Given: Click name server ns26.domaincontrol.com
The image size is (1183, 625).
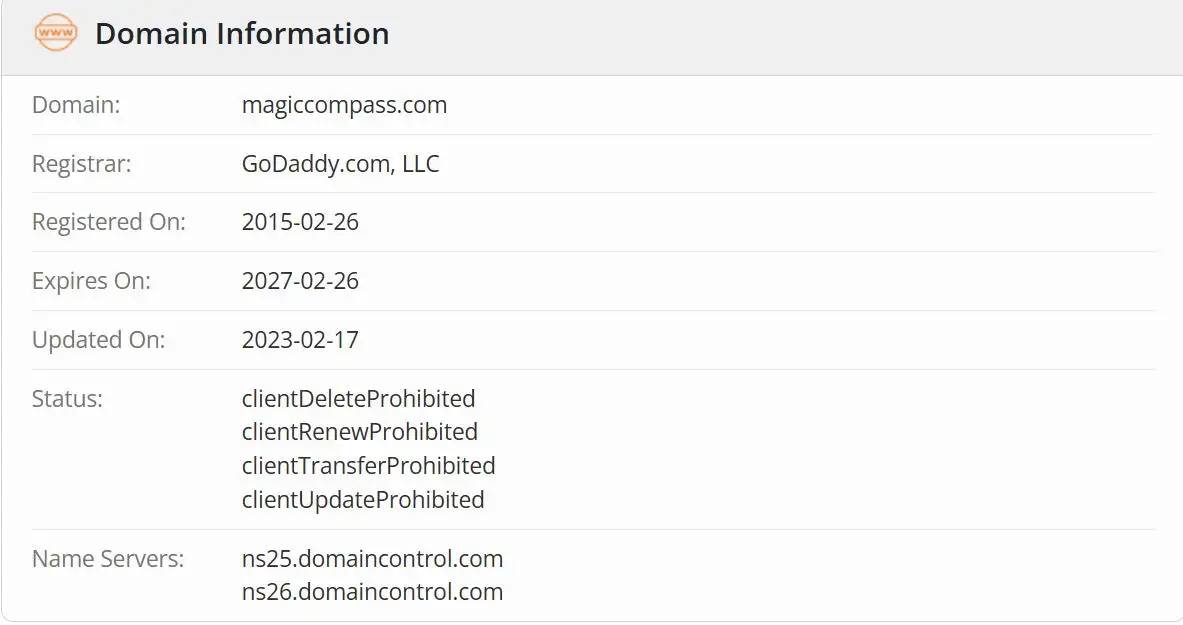Looking at the screenshot, I should pyautogui.click(x=372, y=592).
